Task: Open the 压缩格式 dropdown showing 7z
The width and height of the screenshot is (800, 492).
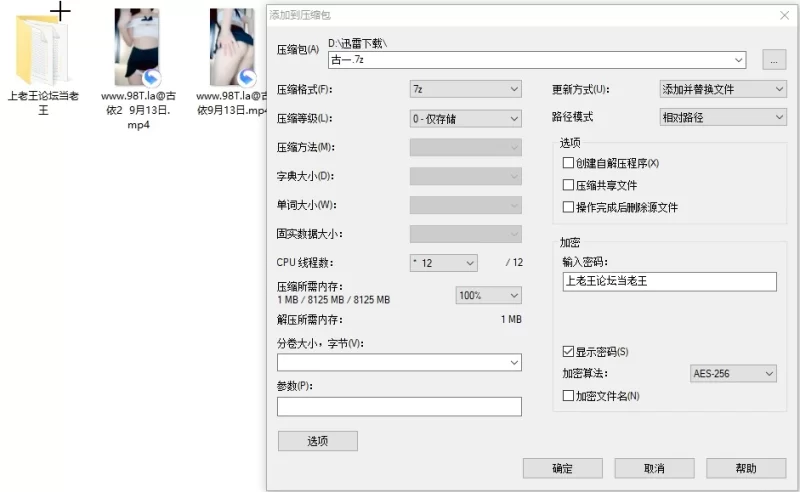Action: (465, 89)
